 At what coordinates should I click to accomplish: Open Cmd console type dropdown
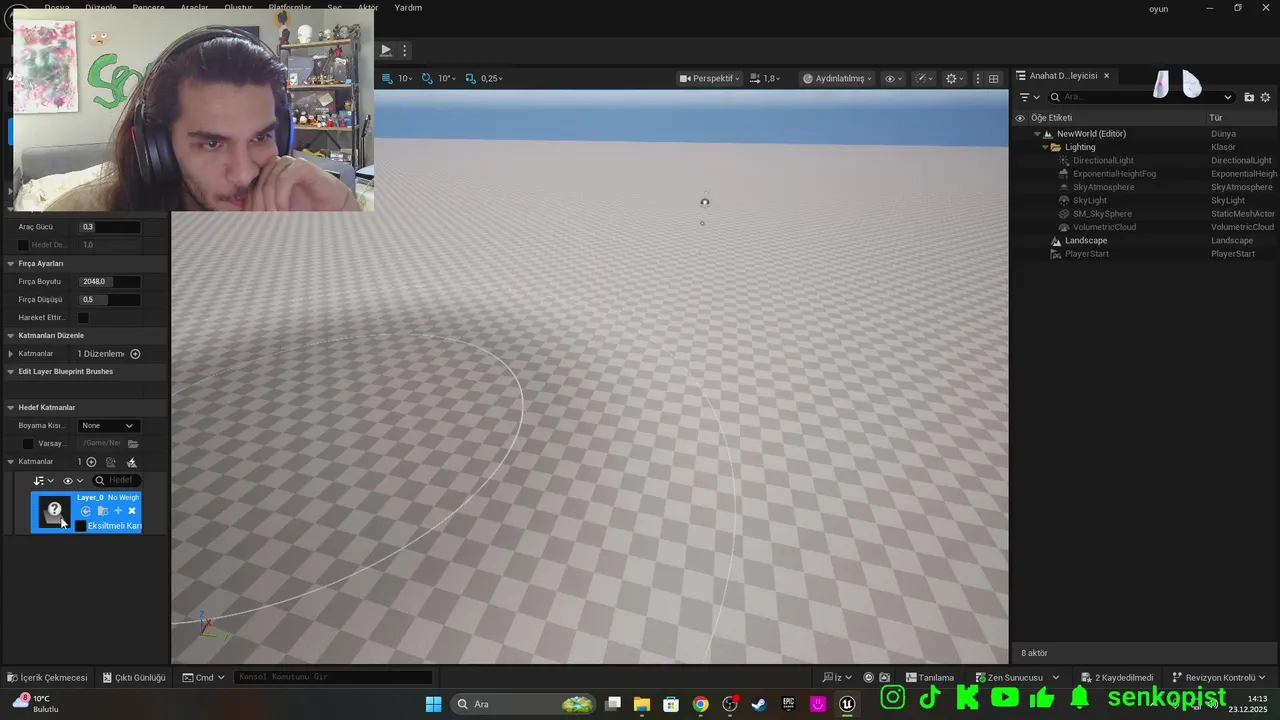(x=204, y=677)
